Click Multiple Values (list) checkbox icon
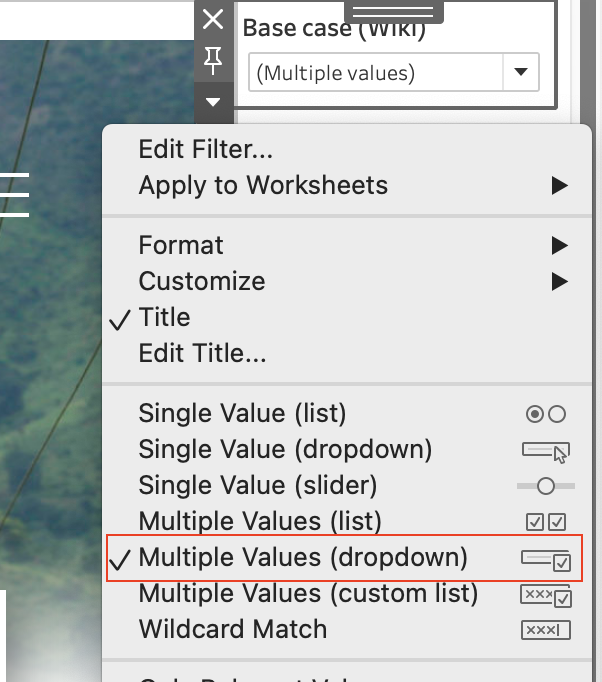The height and width of the screenshot is (682, 602). coord(546,522)
